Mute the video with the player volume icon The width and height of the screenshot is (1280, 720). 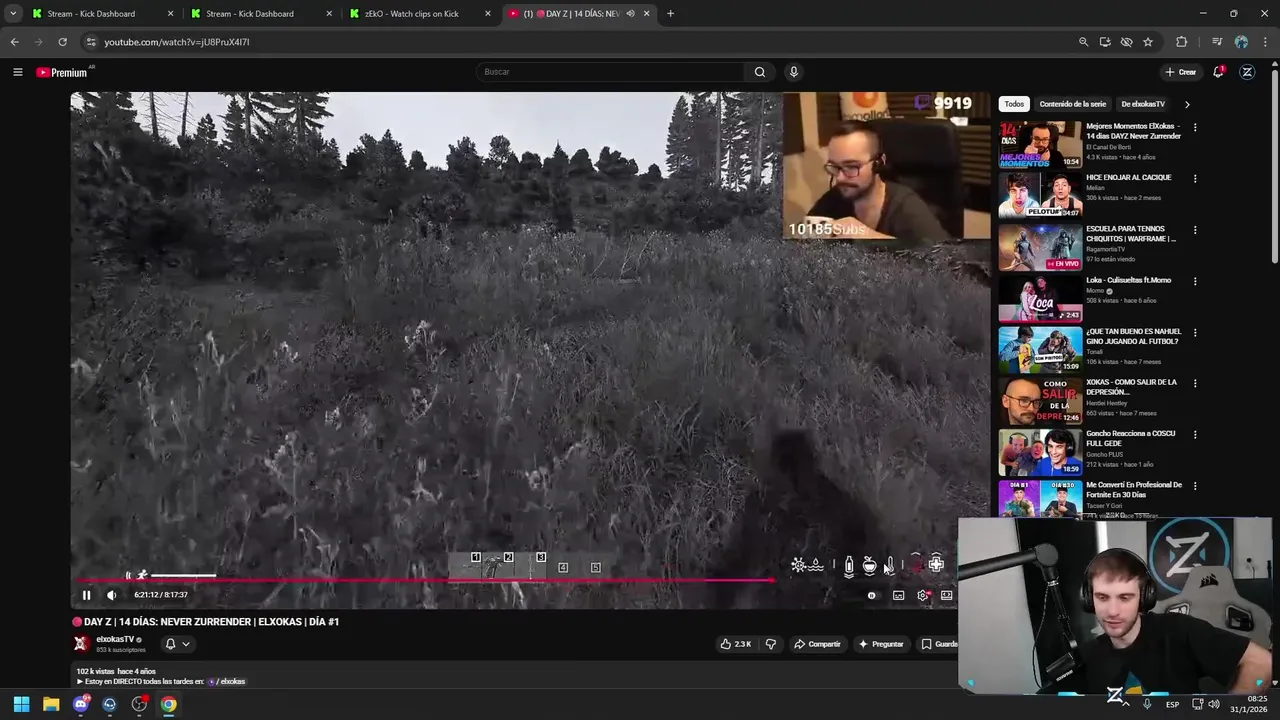coord(111,595)
